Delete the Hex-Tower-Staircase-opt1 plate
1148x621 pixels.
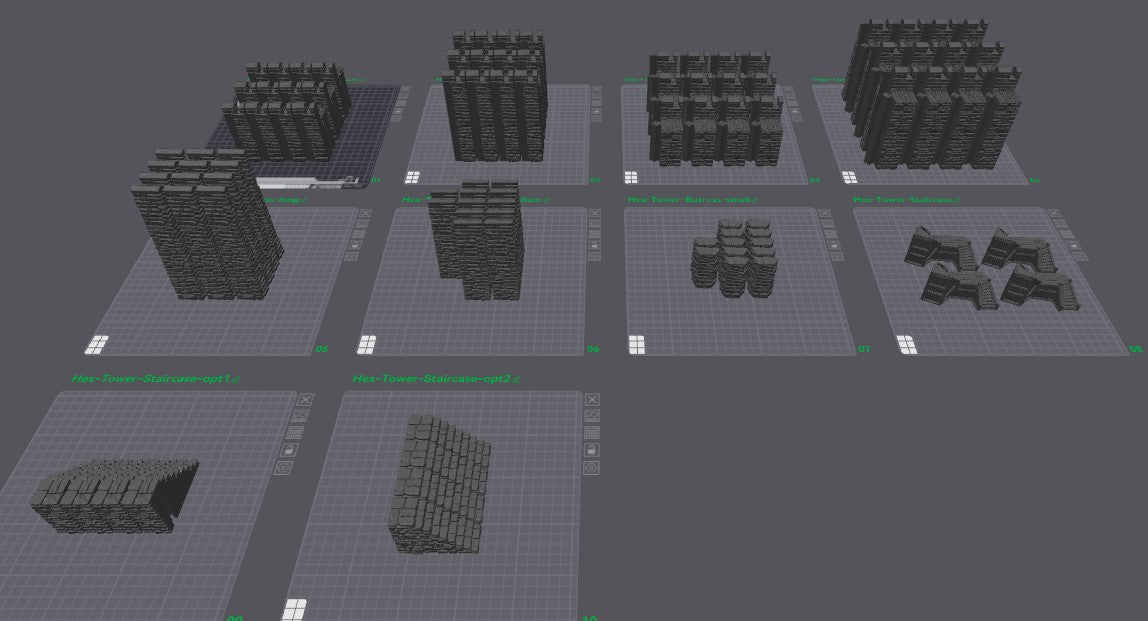tap(306, 398)
